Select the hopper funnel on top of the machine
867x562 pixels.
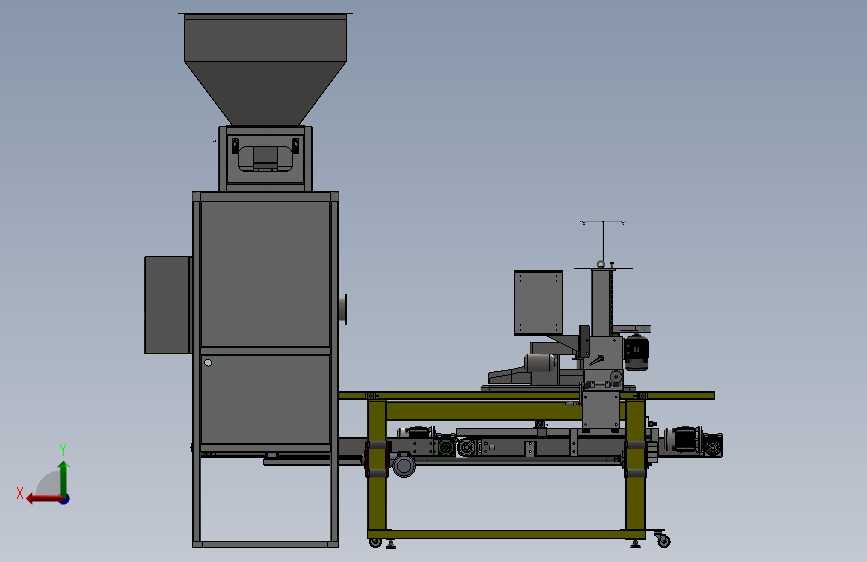[x=265, y=70]
